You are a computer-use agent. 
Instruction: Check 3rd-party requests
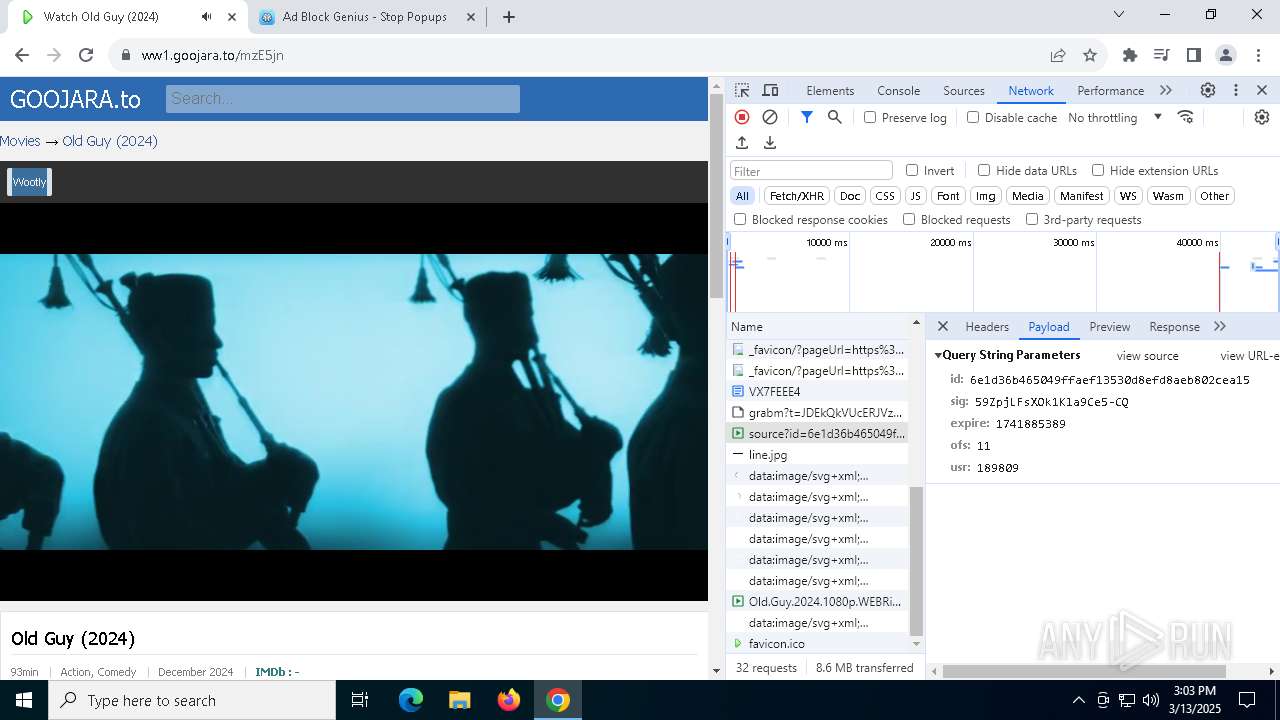pyautogui.click(x=1032, y=219)
